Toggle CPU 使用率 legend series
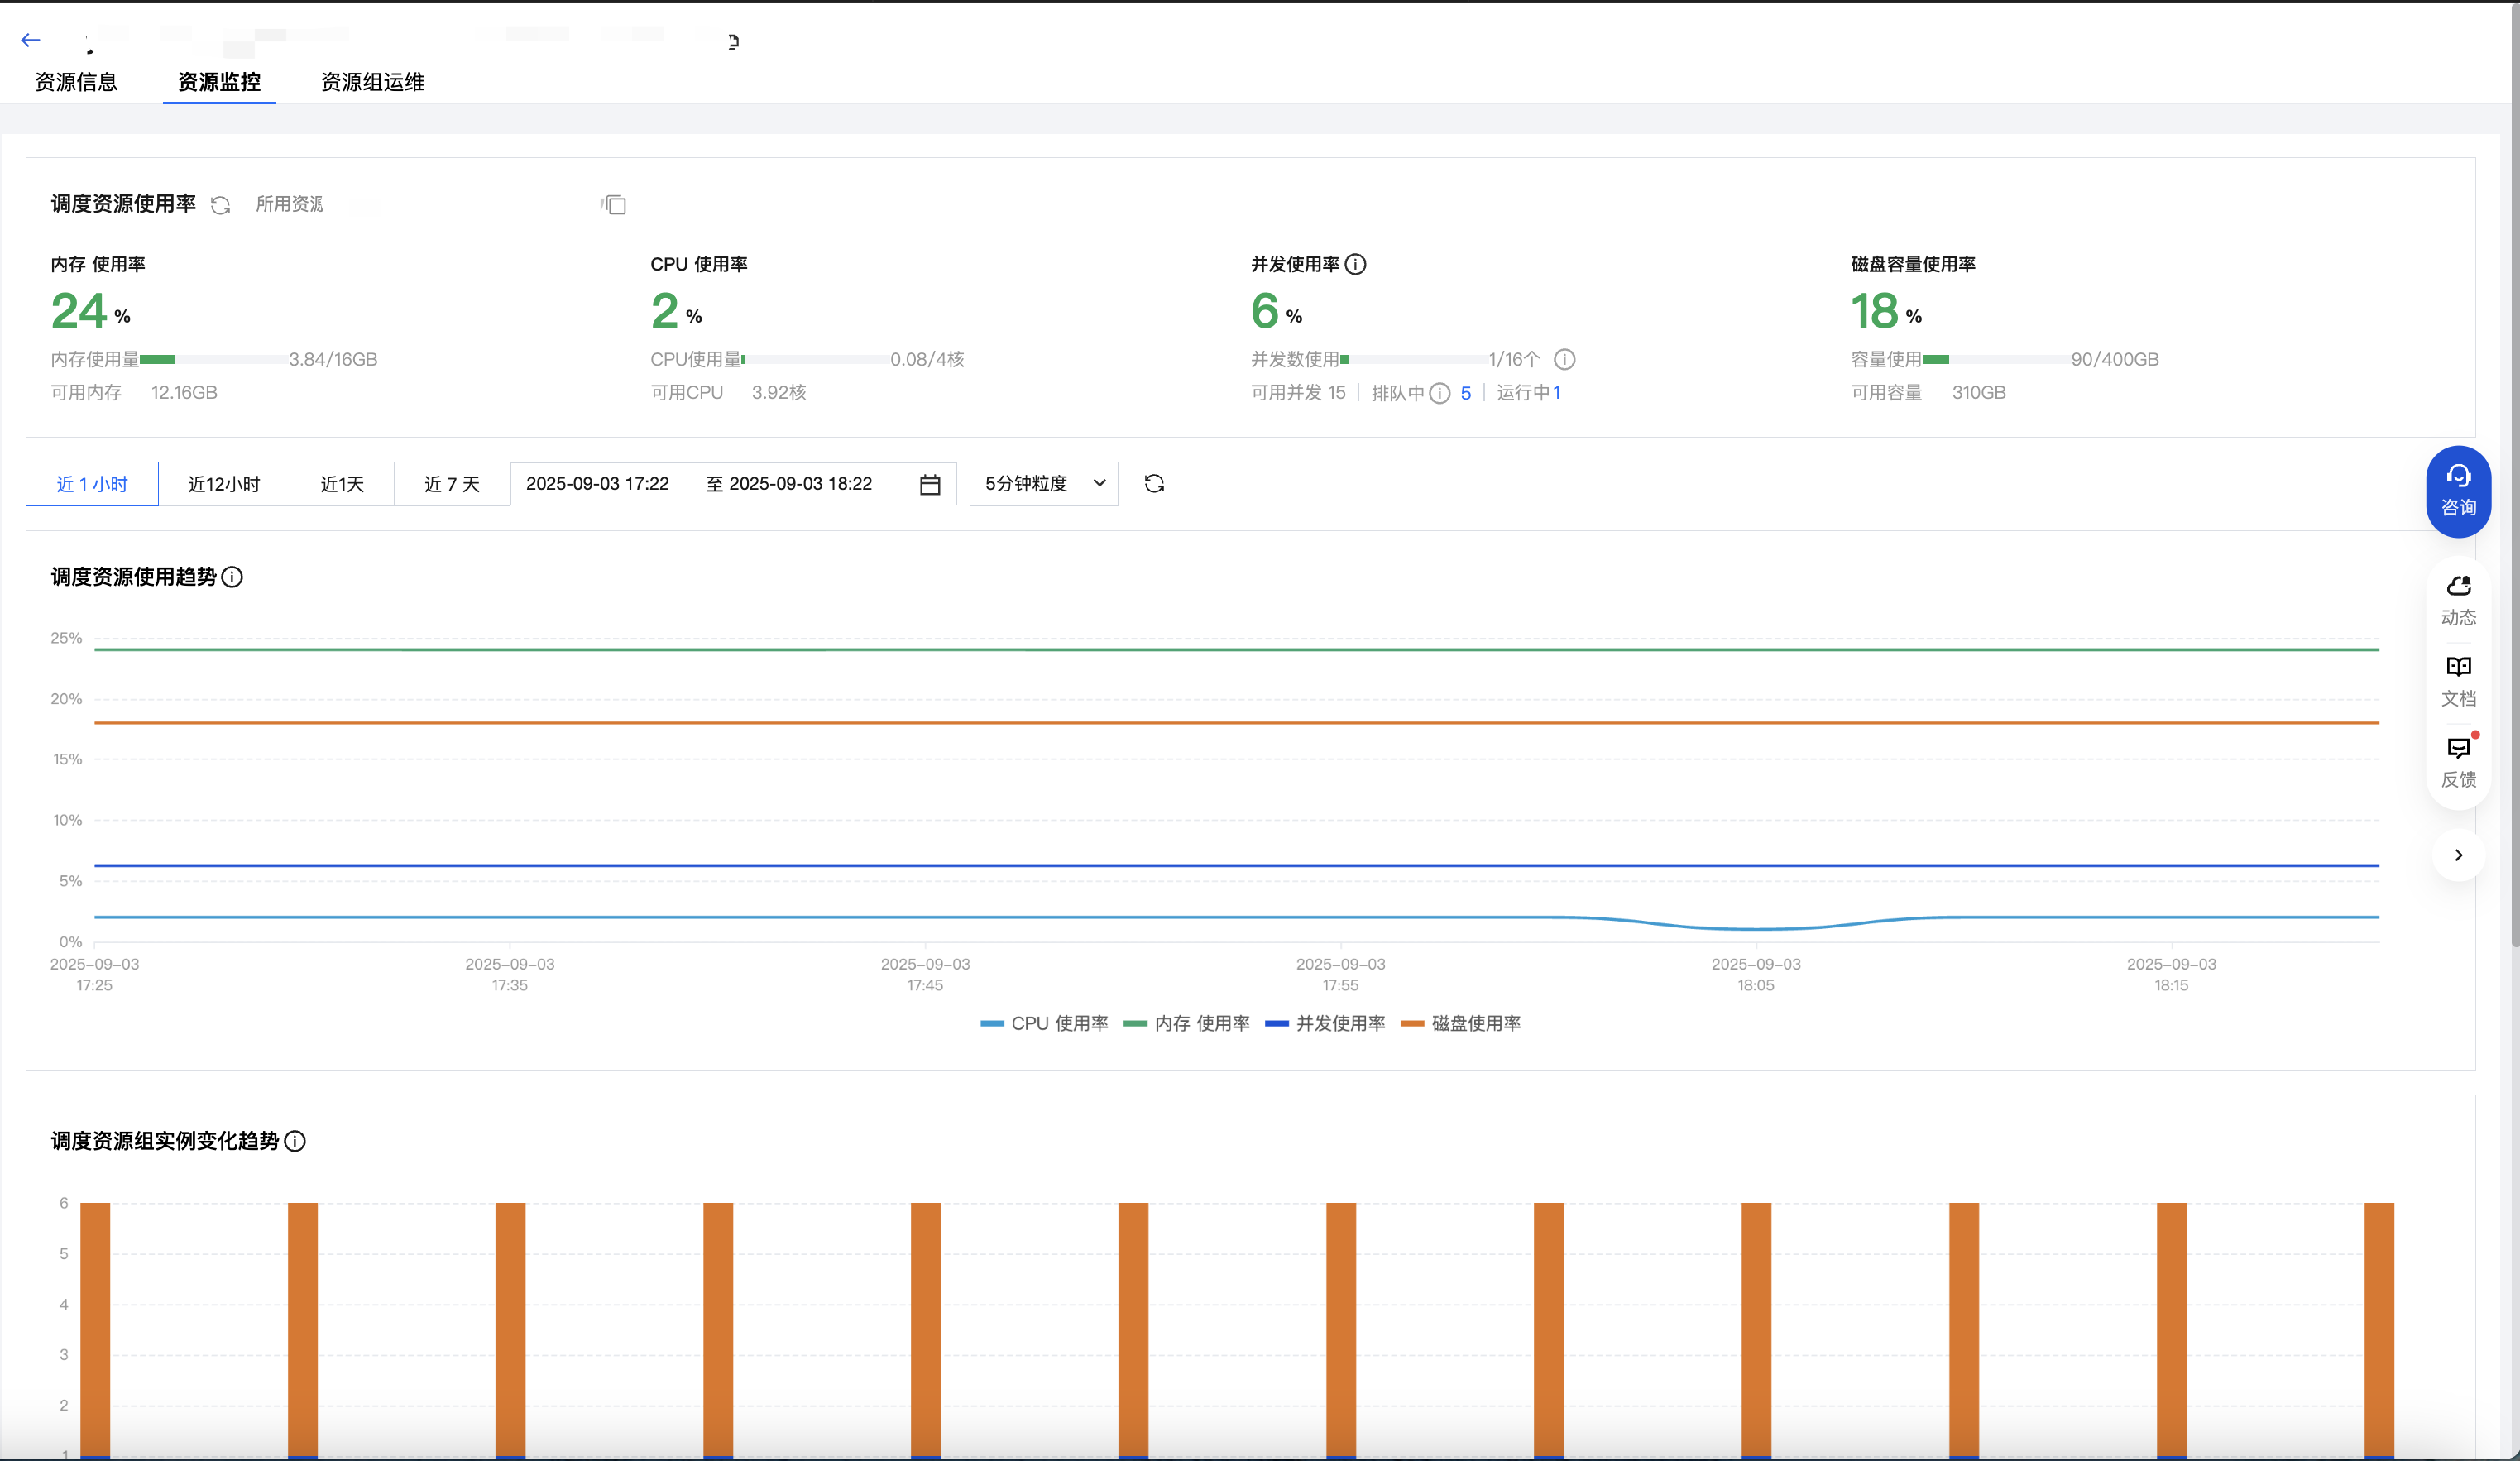The image size is (2520, 1461). 1045,1023
